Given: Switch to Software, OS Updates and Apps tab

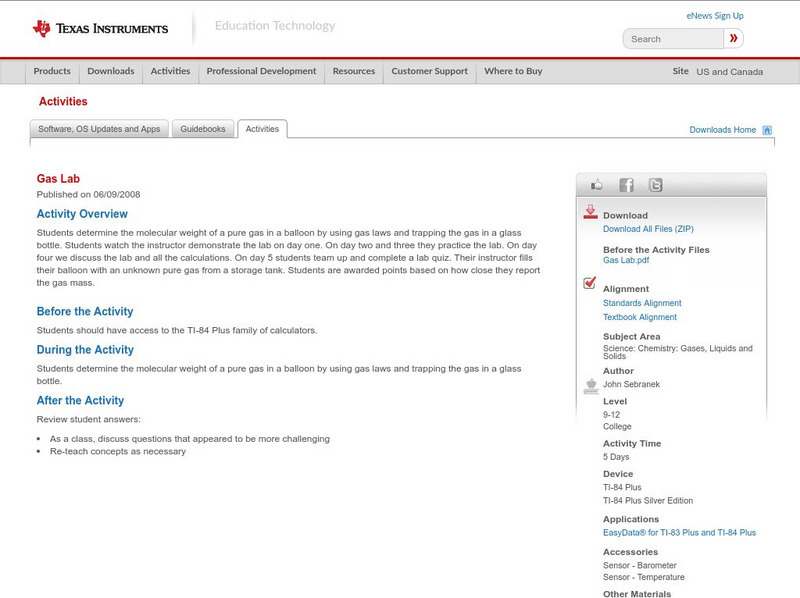Looking at the screenshot, I should pos(99,129).
